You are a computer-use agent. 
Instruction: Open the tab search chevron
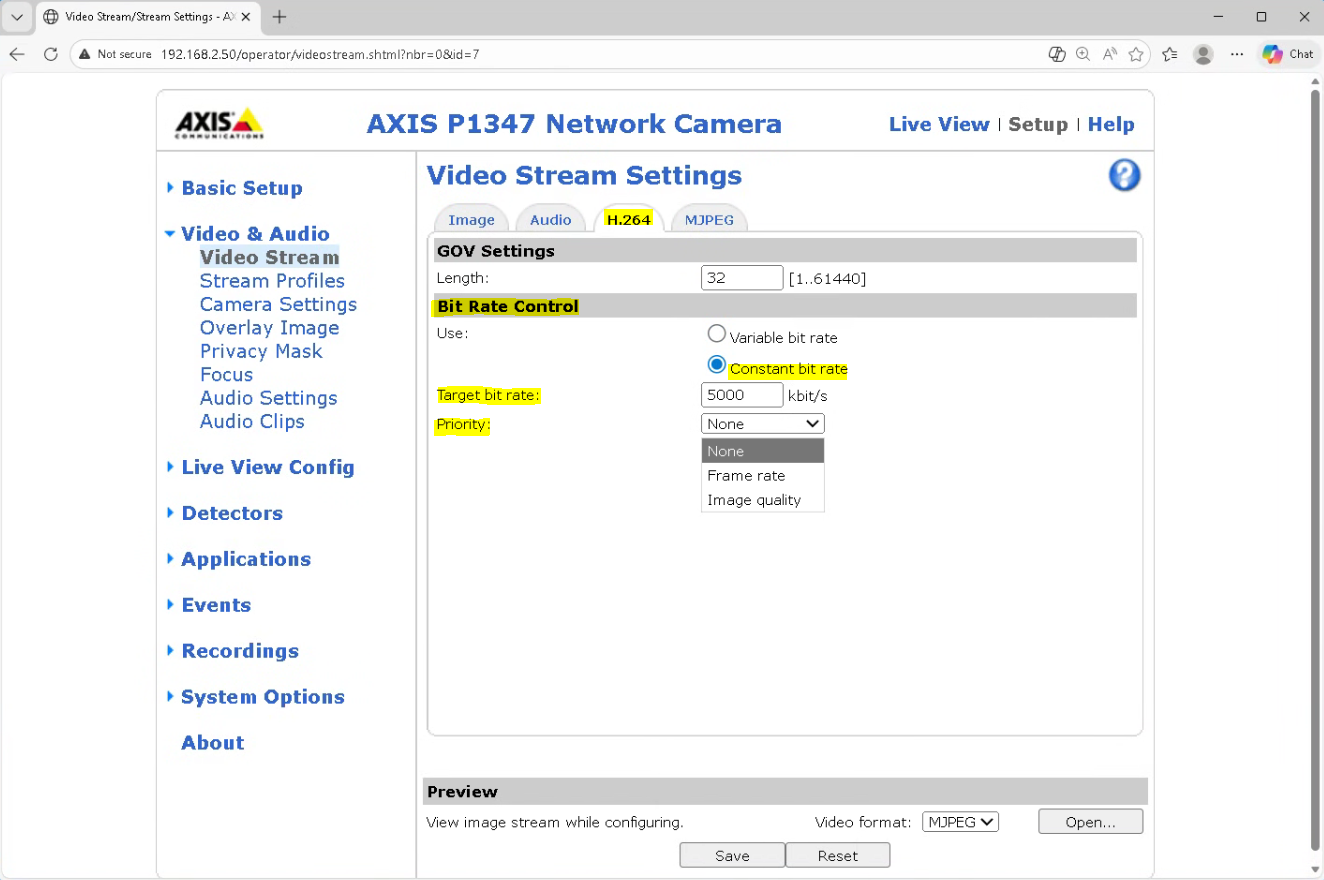point(17,17)
